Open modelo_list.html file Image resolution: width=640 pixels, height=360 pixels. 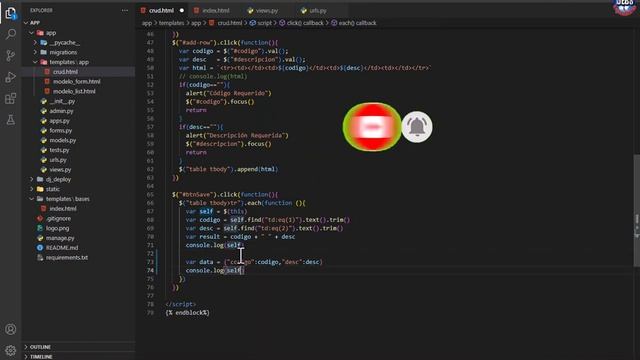(x=74, y=91)
